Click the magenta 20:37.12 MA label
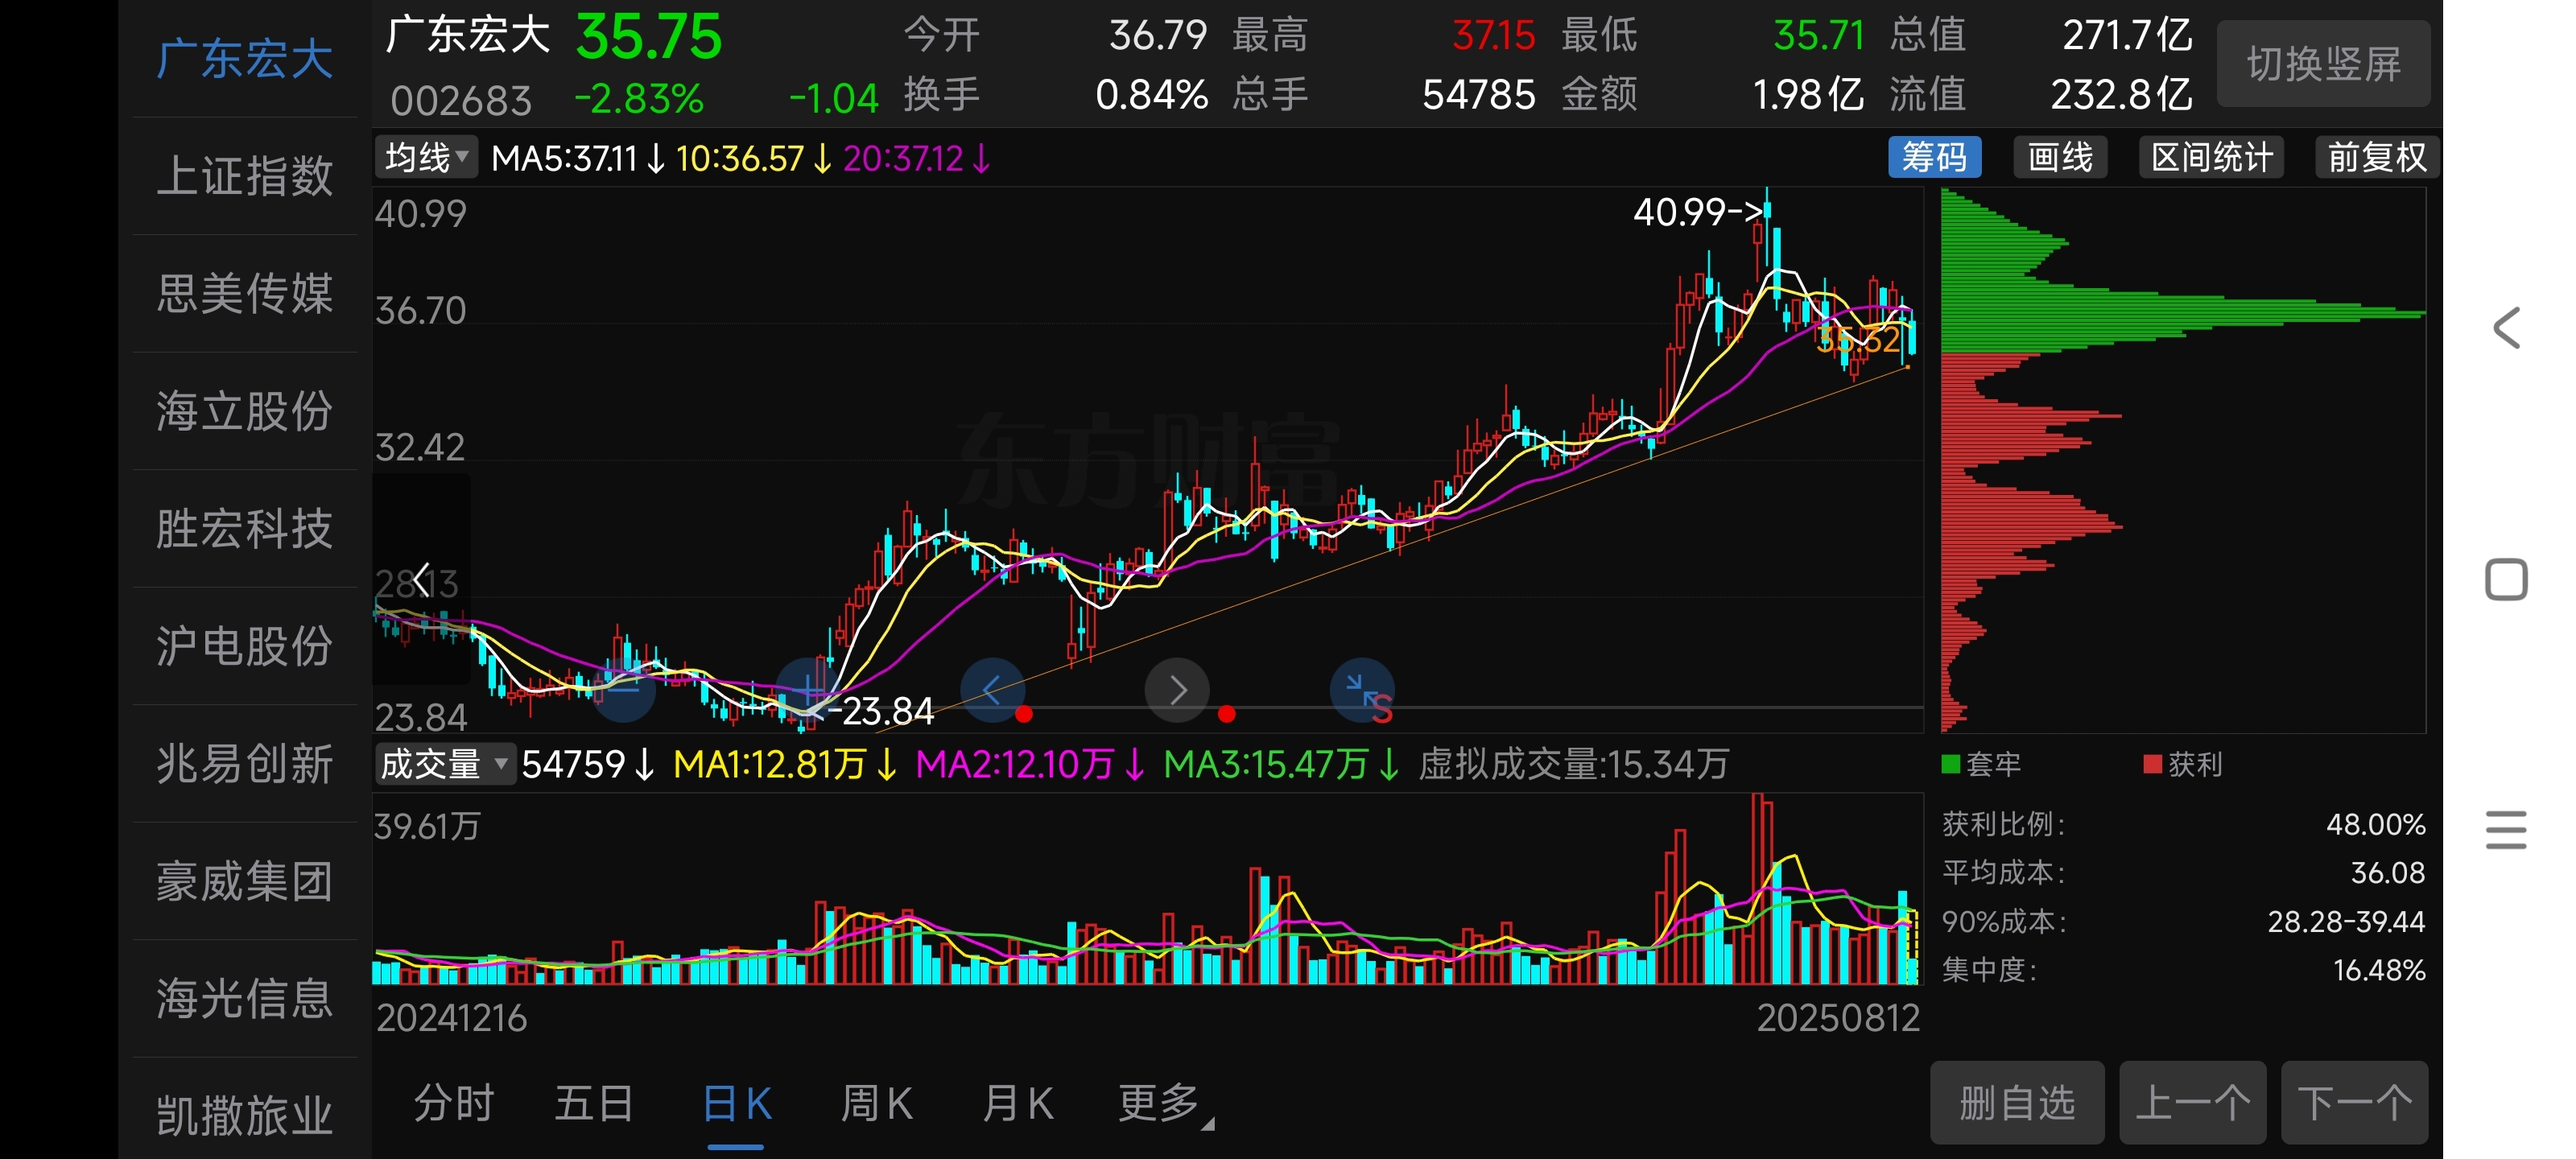 pos(916,158)
